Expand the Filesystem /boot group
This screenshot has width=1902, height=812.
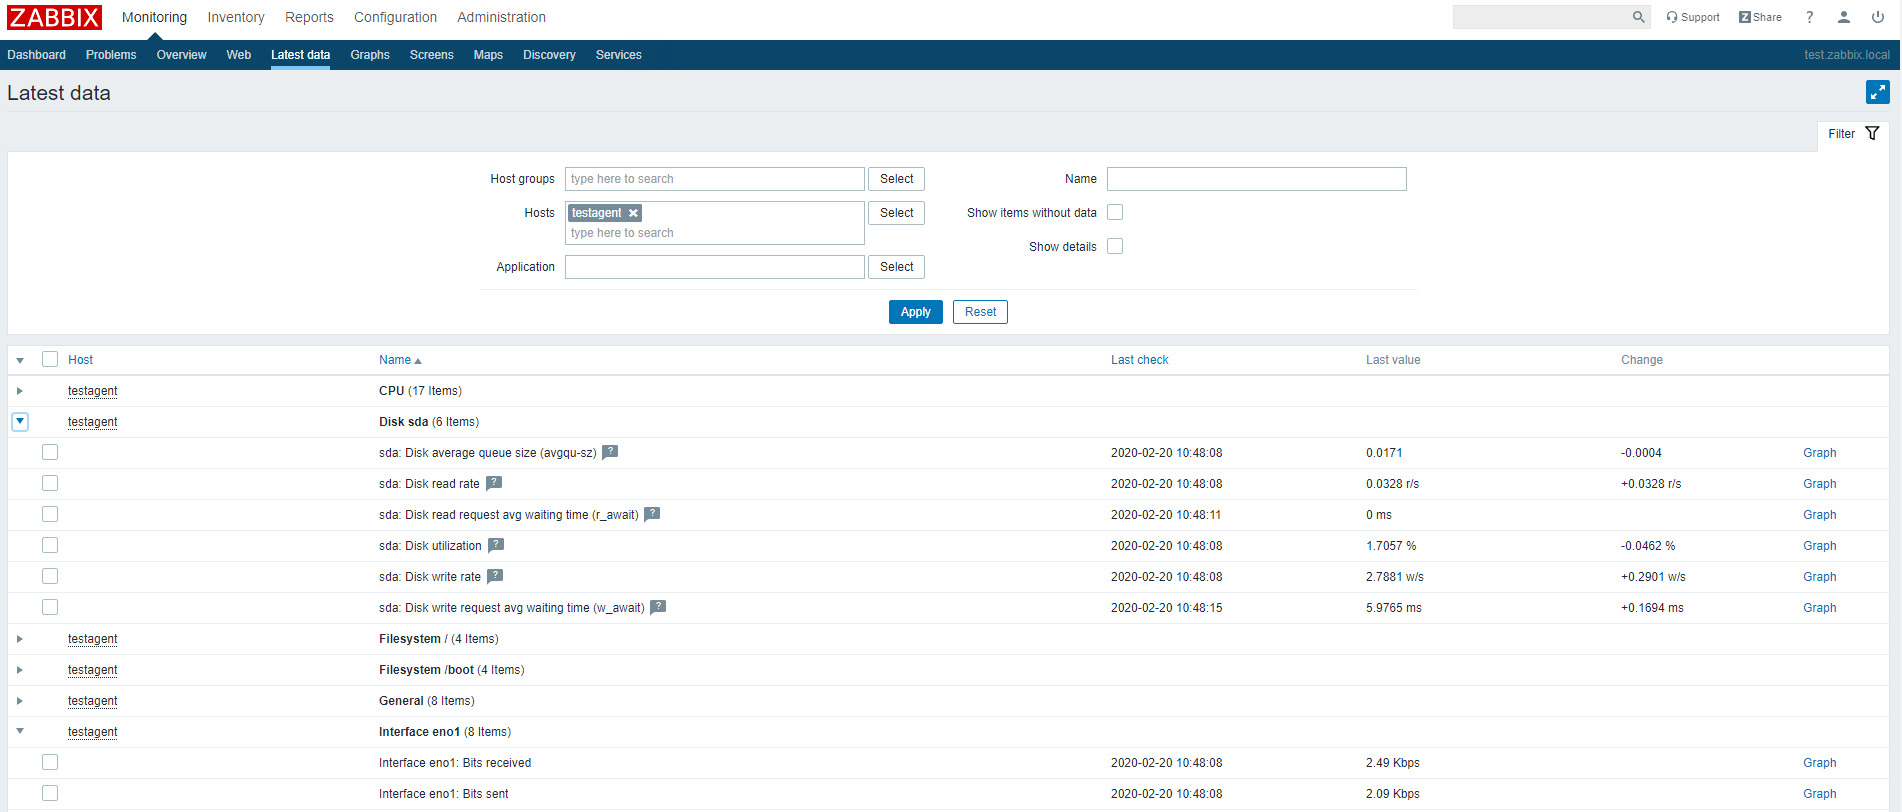click(20, 670)
